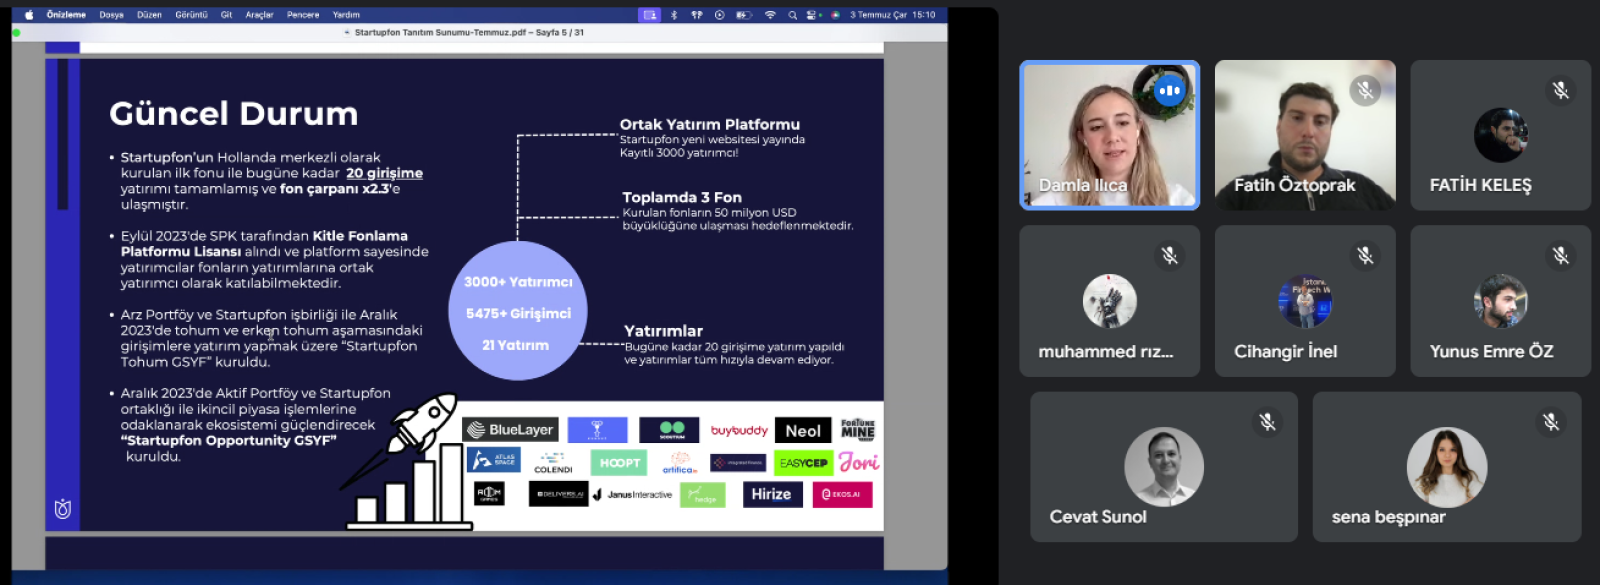
Task: Click muted mic icon on Cevat Sunol tile
Action: (x=1267, y=422)
